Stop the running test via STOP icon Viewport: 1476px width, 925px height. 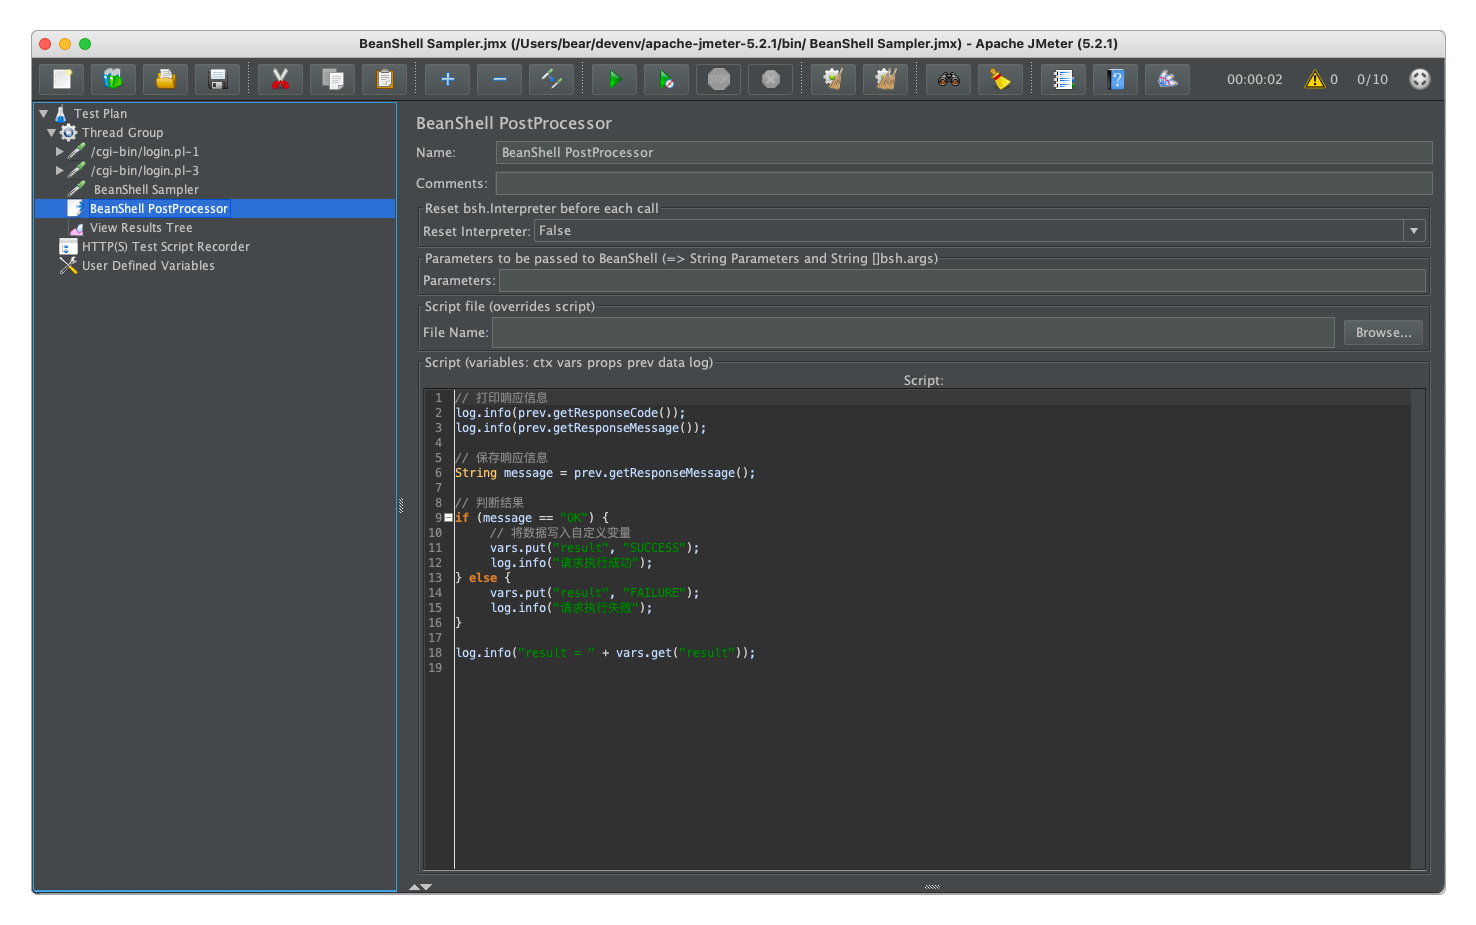point(719,79)
